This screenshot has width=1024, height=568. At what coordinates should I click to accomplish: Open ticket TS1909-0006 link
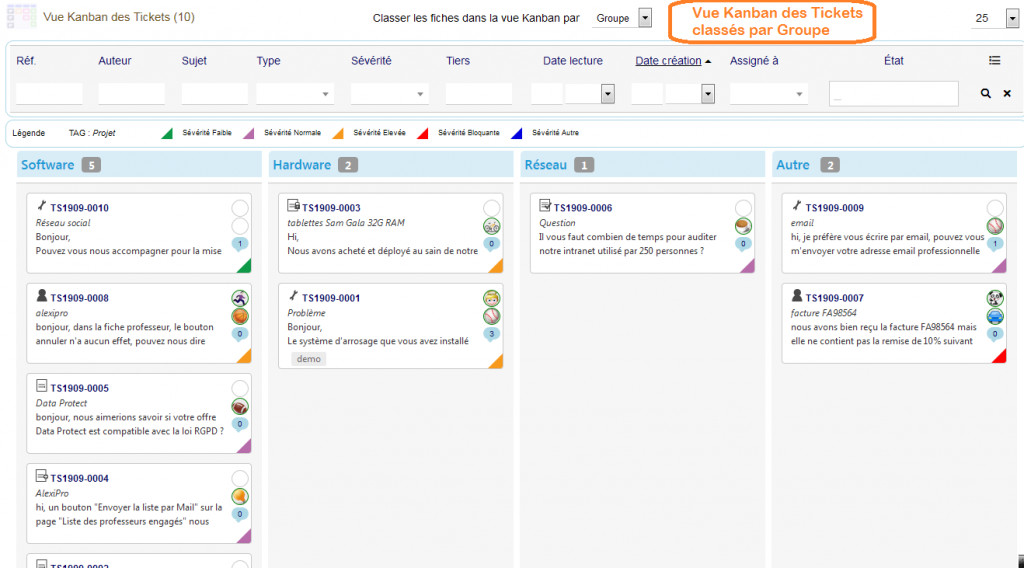(583, 208)
